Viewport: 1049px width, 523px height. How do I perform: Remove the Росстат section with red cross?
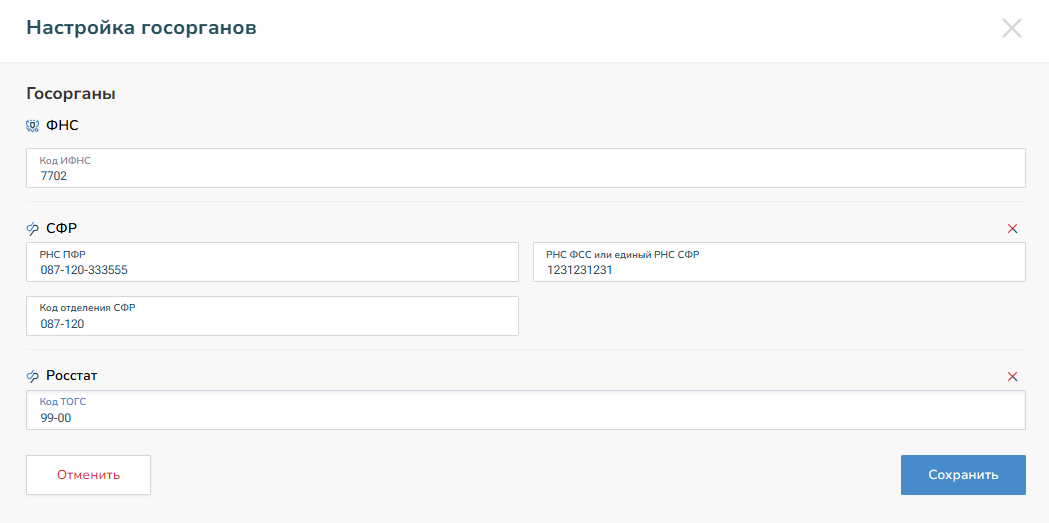pyautogui.click(x=1012, y=377)
